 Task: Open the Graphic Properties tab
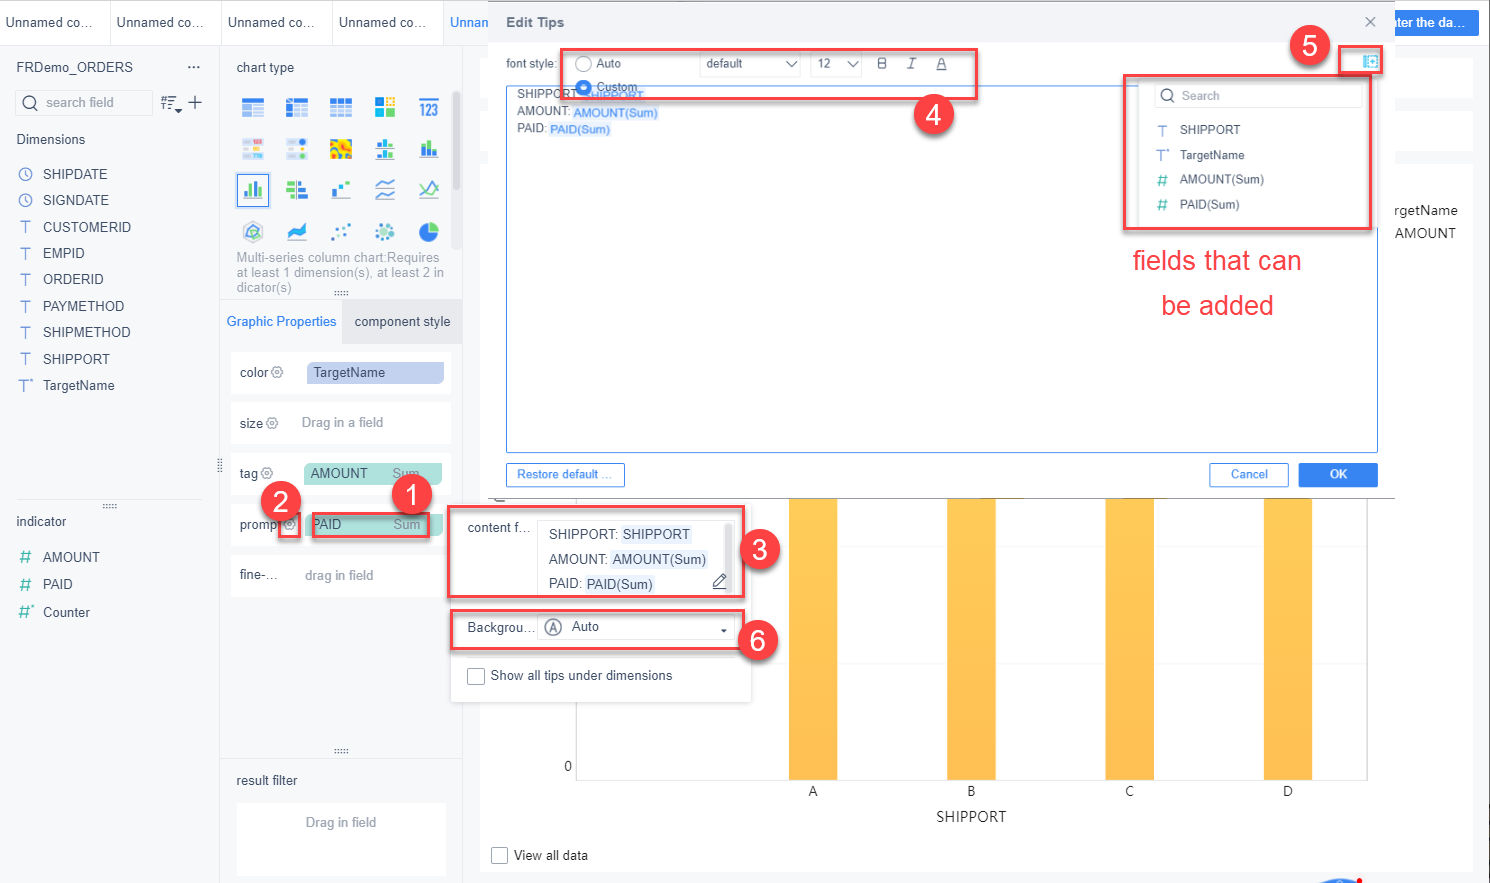click(x=281, y=321)
